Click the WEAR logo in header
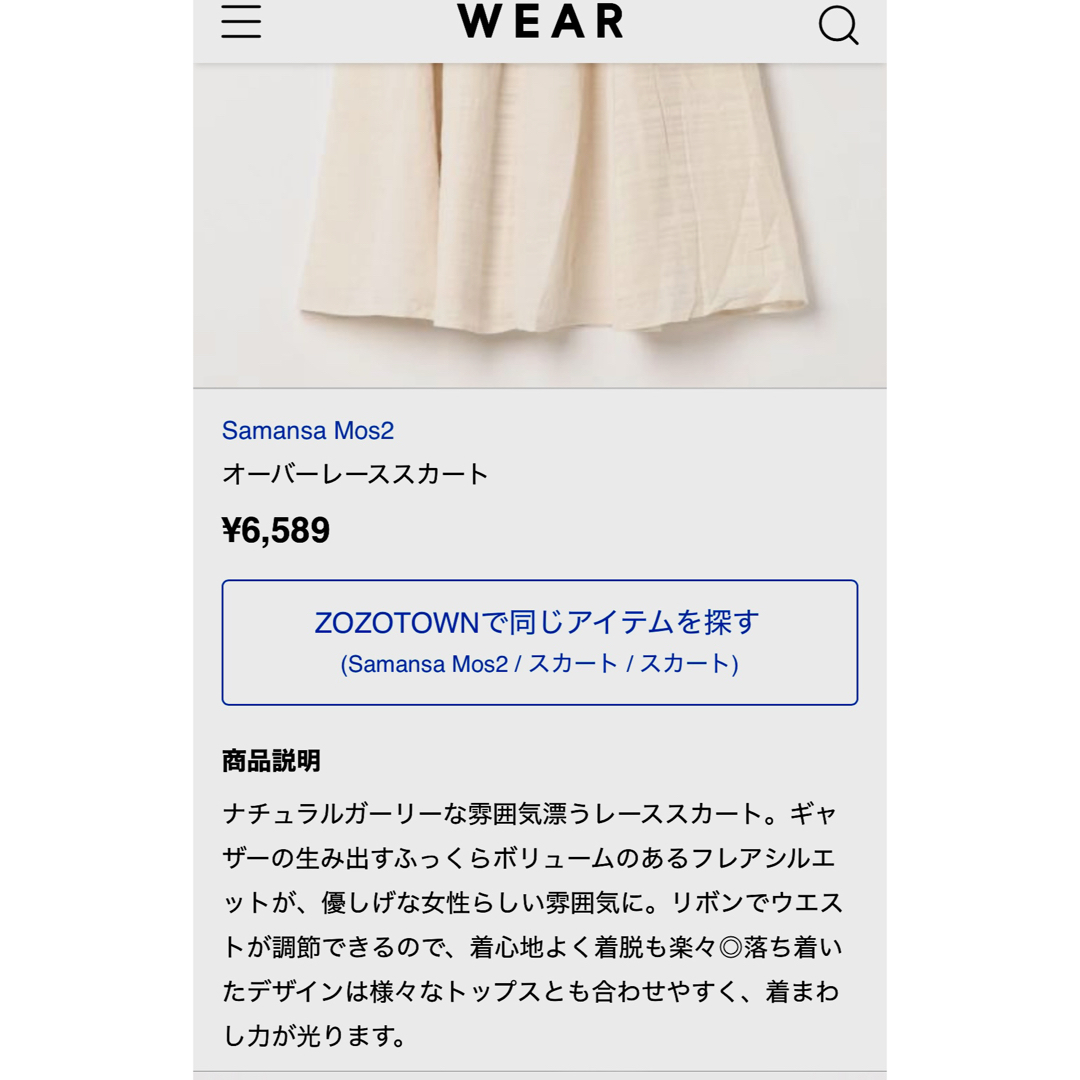 click(x=541, y=21)
